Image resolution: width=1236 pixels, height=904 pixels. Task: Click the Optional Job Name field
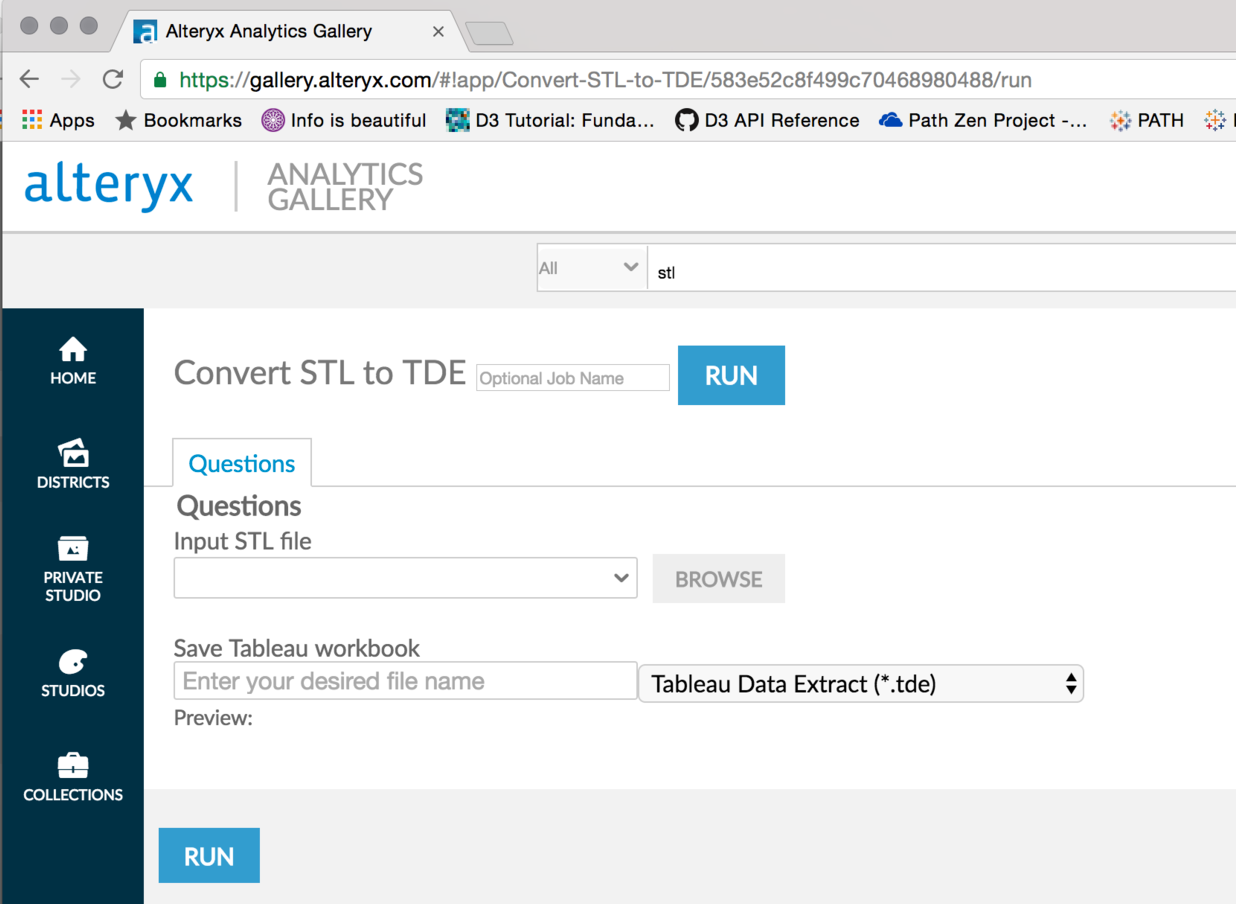pos(573,378)
